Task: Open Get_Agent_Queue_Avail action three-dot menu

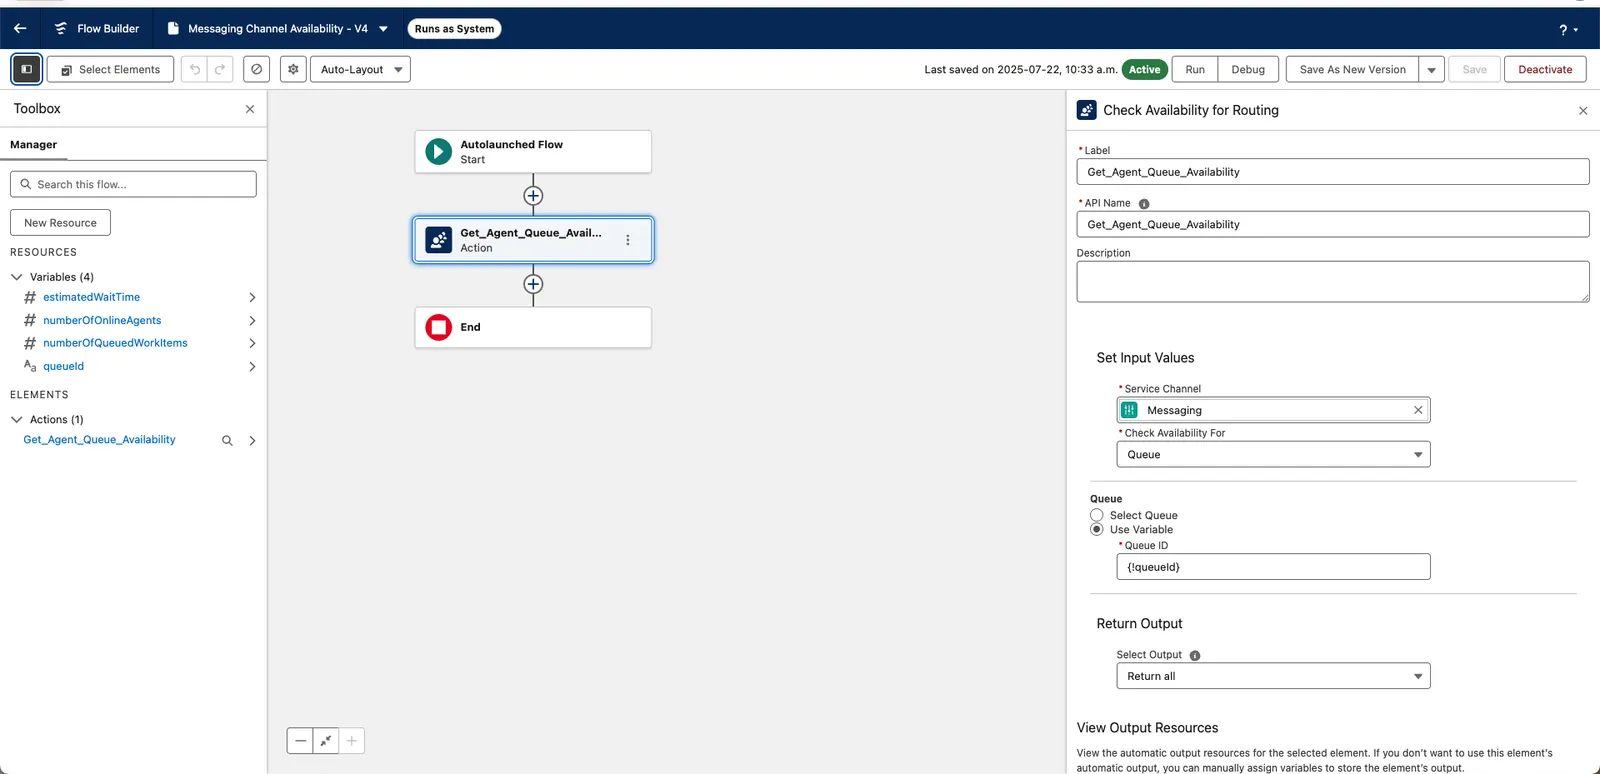Action: [x=628, y=240]
